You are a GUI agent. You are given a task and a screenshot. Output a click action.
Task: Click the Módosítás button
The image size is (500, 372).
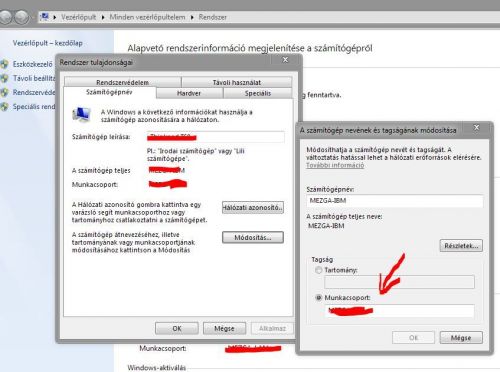pyautogui.click(x=253, y=237)
